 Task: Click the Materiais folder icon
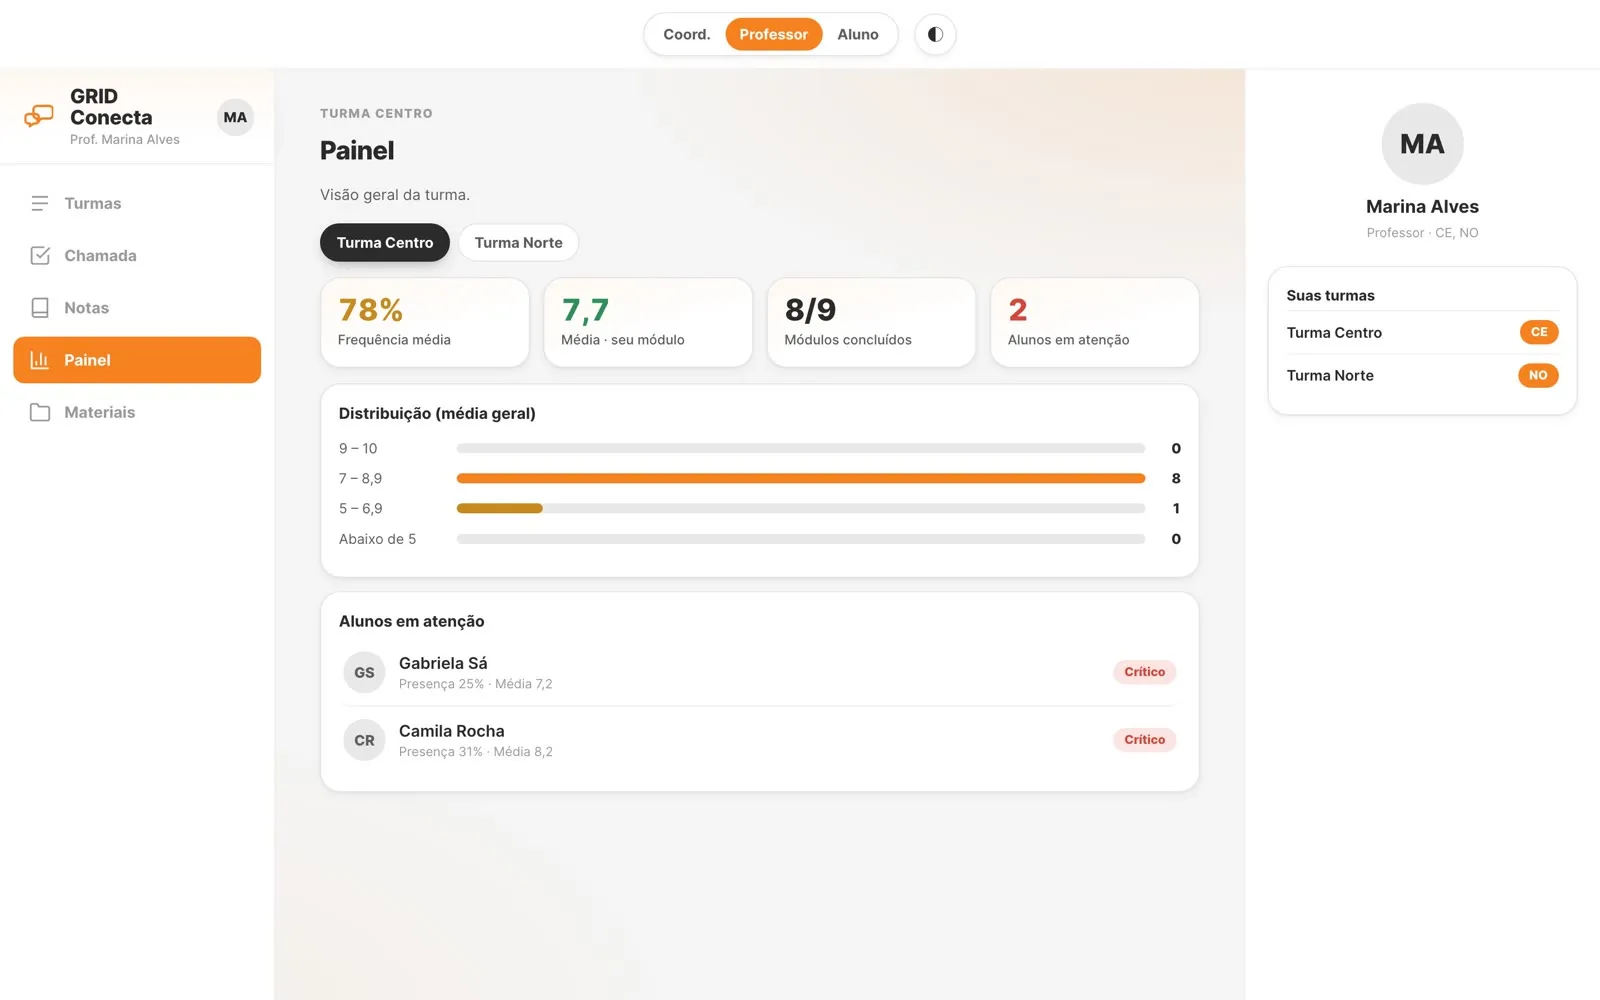pyautogui.click(x=40, y=412)
